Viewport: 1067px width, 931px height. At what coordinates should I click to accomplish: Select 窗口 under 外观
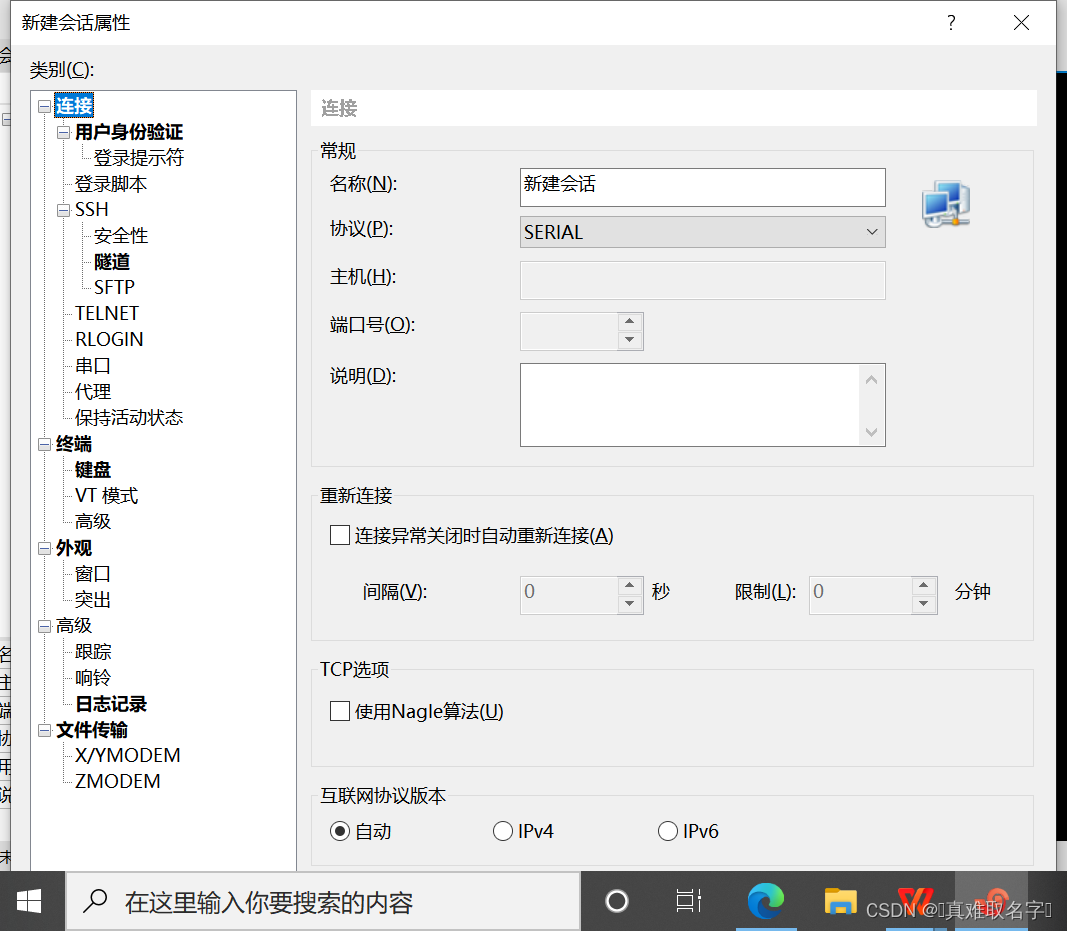pyautogui.click(x=93, y=574)
